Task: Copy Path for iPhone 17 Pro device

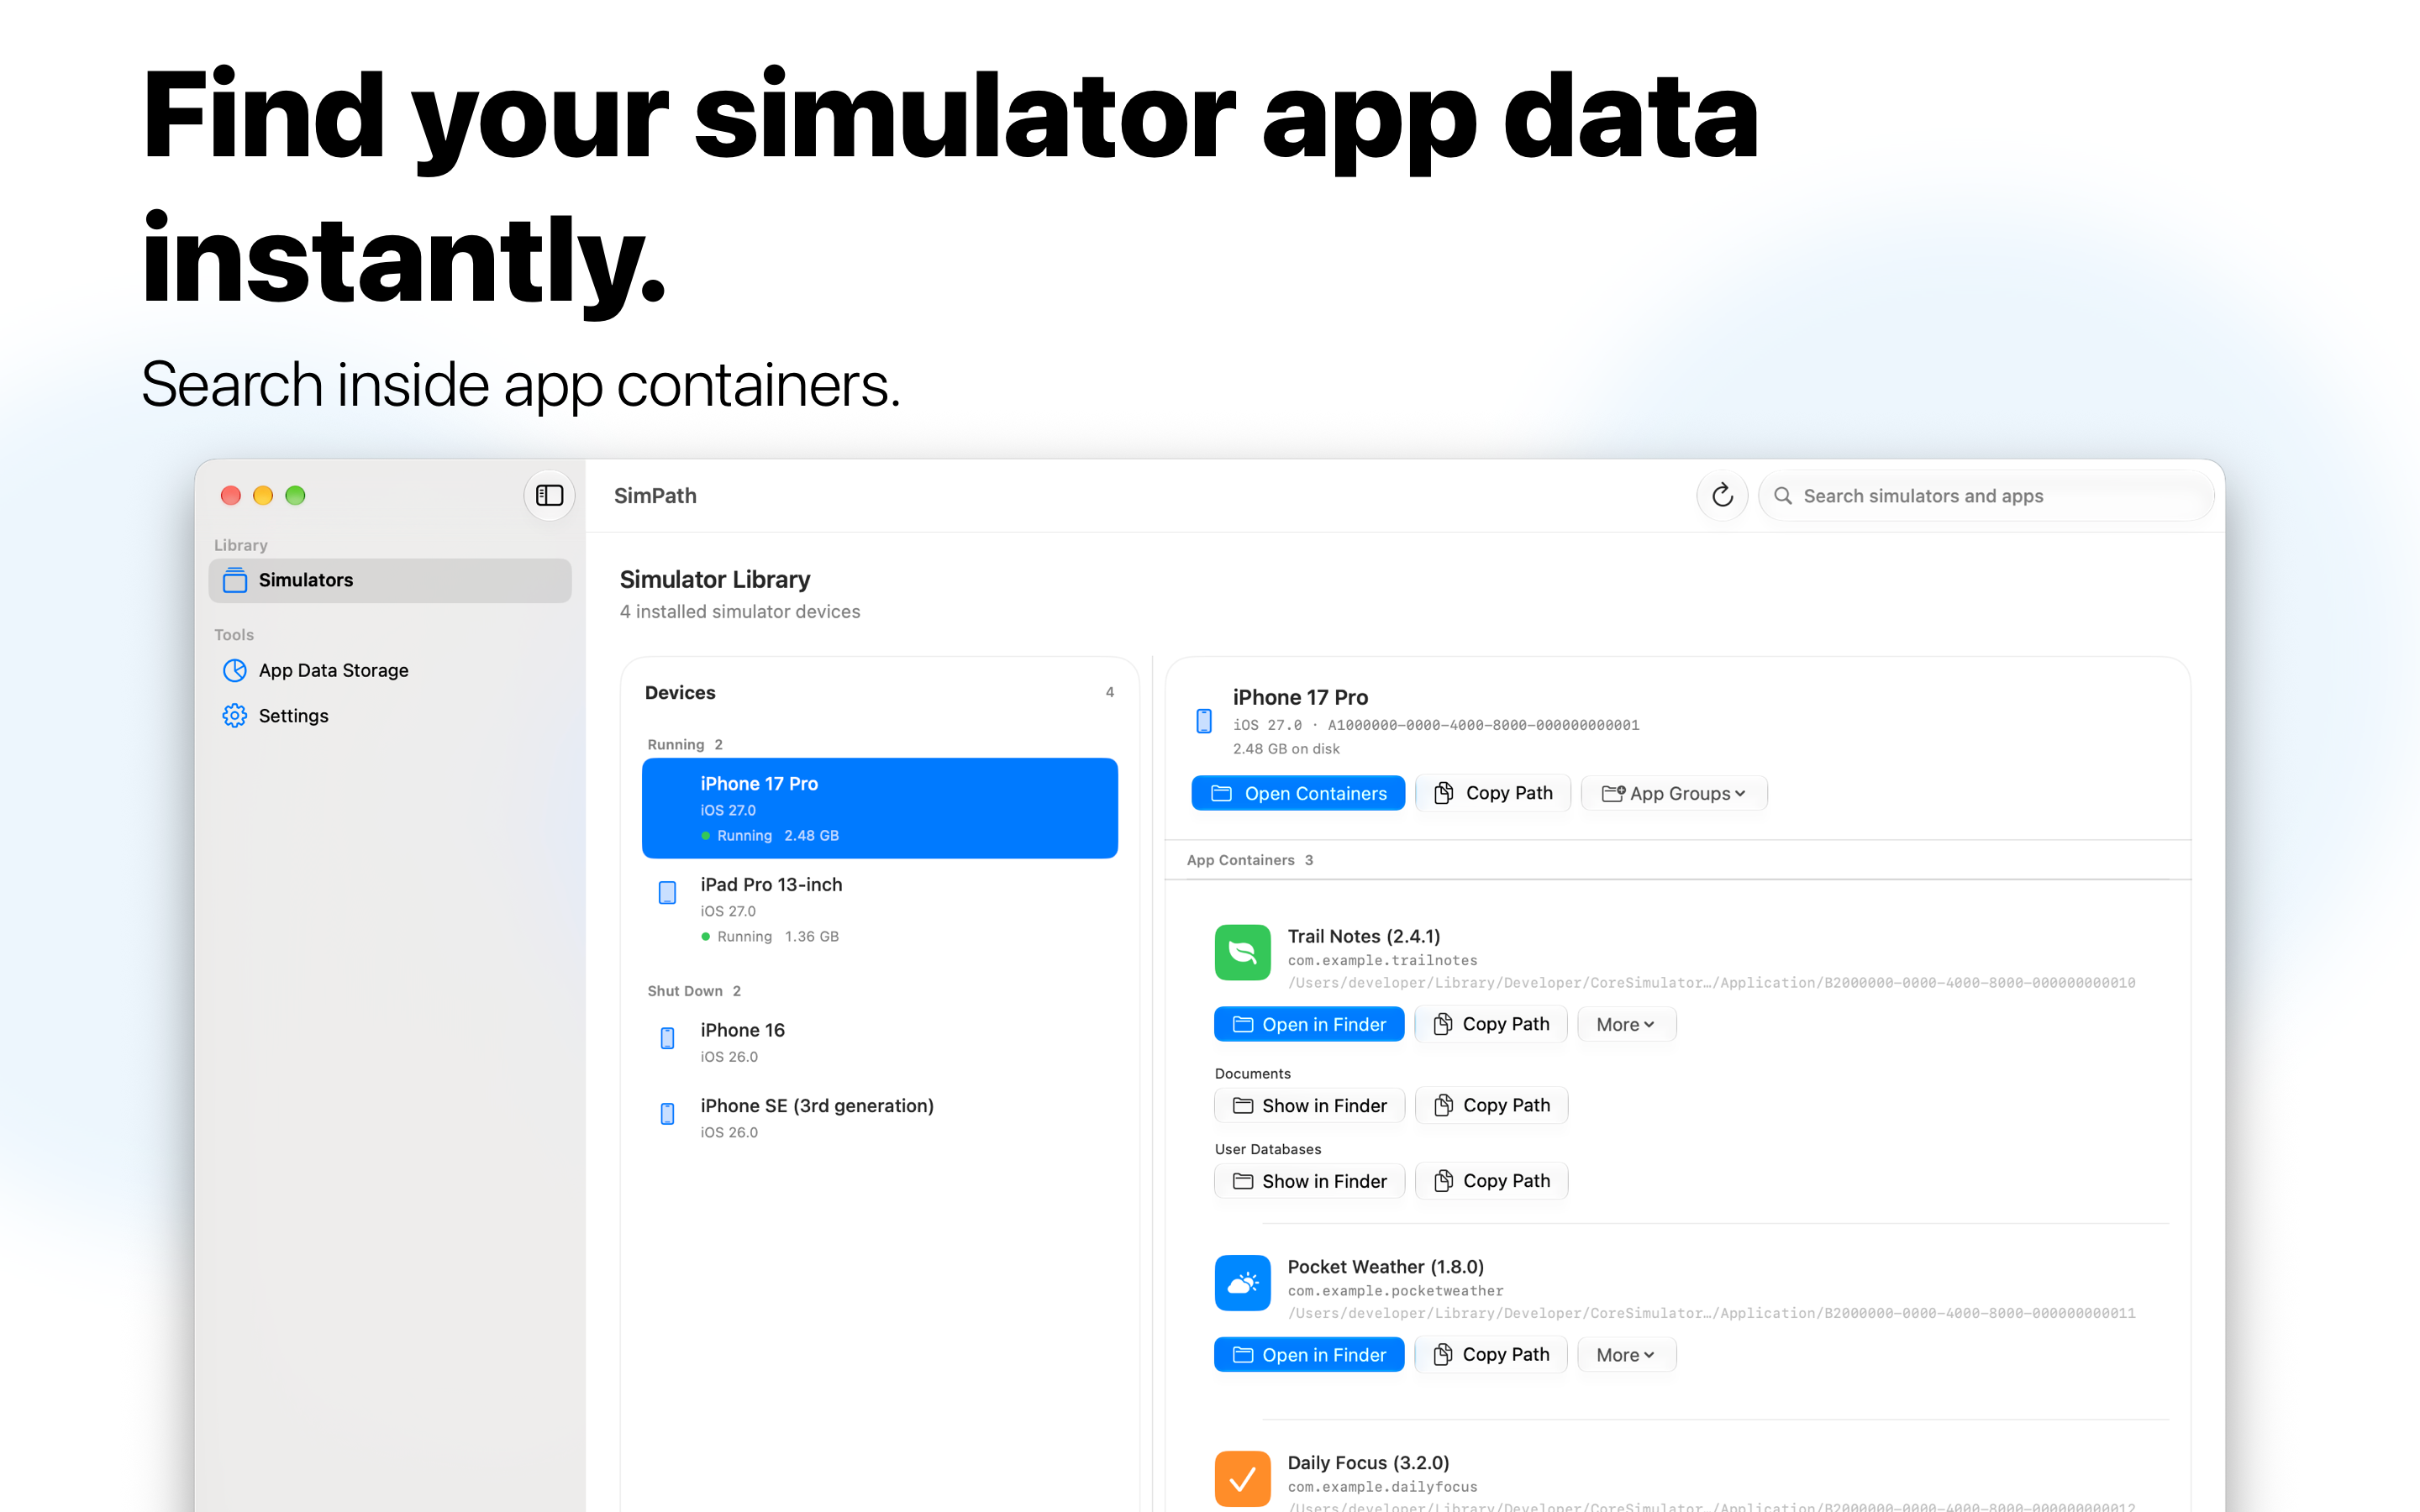Action: tap(1493, 793)
